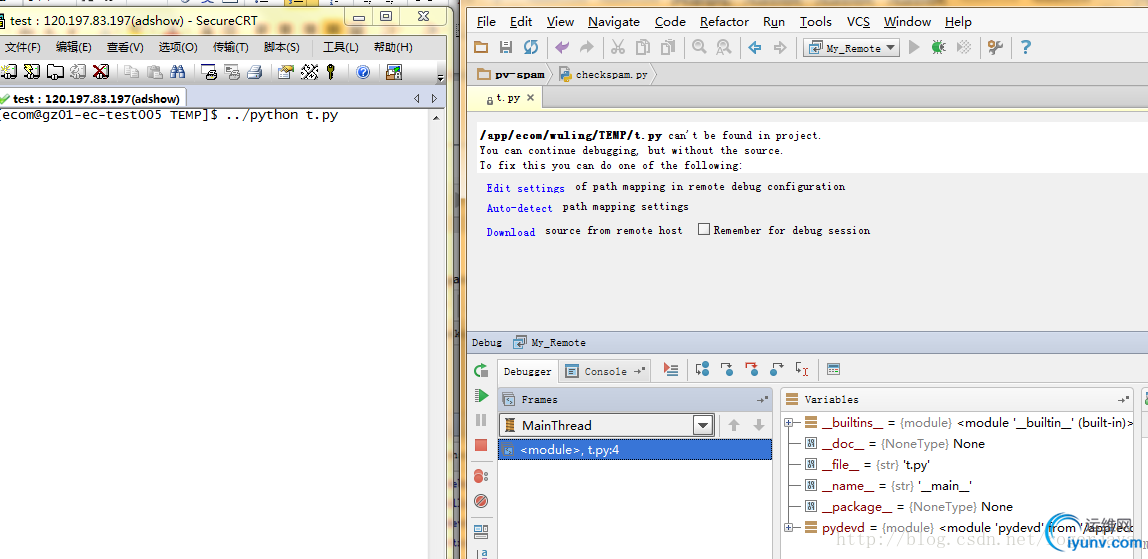Viewport: 1148px width, 559px height.
Task: Open the Refactor menu
Action: click(x=724, y=22)
